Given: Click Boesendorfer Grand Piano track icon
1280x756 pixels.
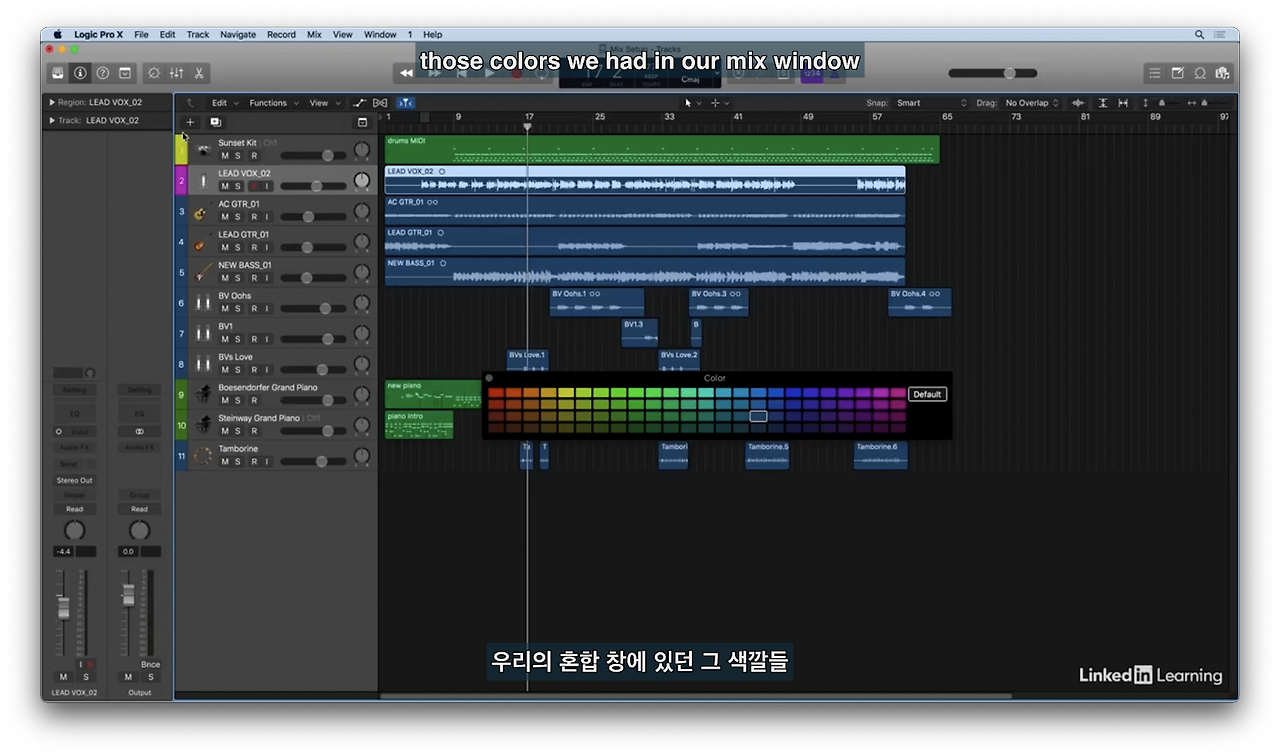Looking at the screenshot, I should (203, 395).
